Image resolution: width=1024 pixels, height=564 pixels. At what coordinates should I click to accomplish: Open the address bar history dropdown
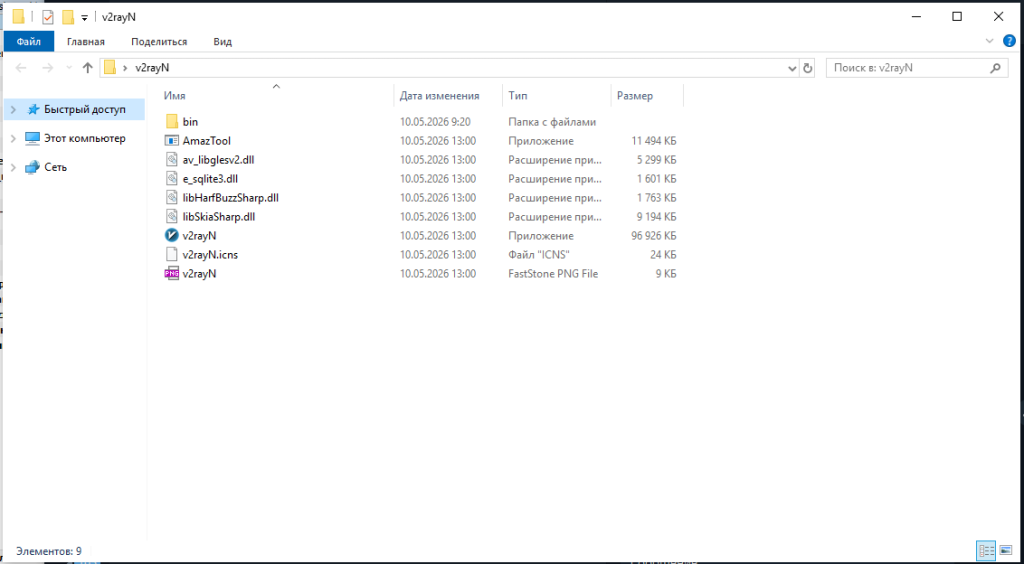[793, 68]
